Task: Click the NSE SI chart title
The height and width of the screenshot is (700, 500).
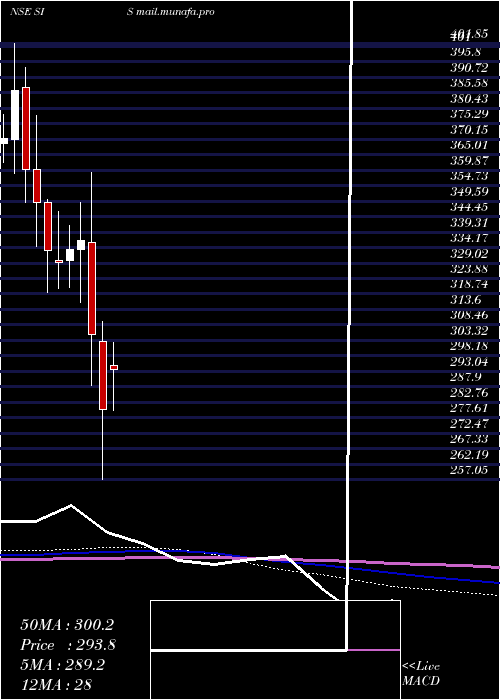Action: coord(29,12)
